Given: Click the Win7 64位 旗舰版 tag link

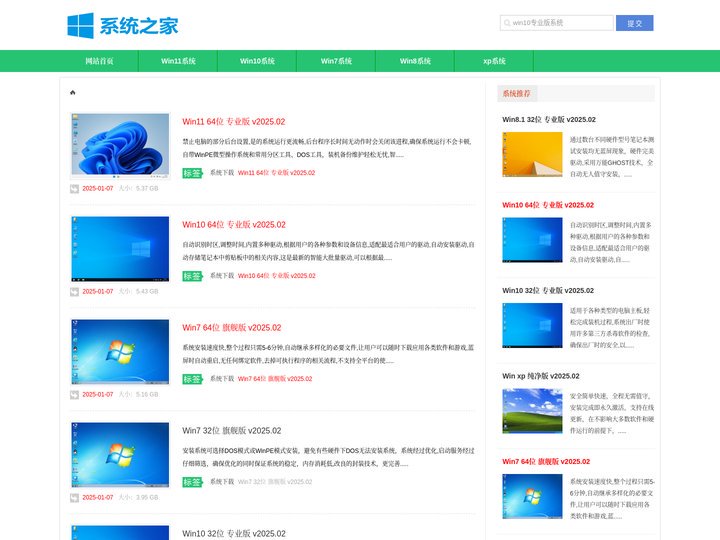Looking at the screenshot, I should pyautogui.click(x=275, y=379).
